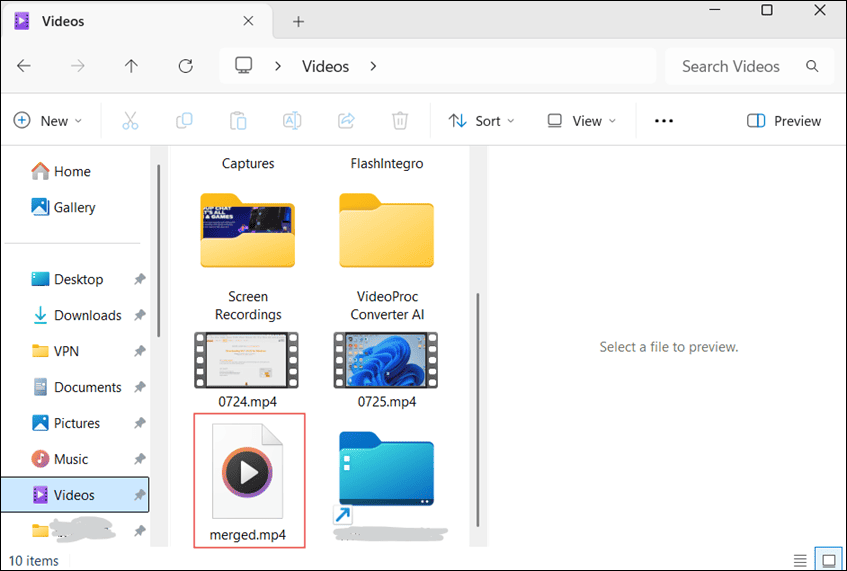Click Videos in the address bar breadcrumb
Viewport: 847px width, 571px height.
(x=325, y=66)
